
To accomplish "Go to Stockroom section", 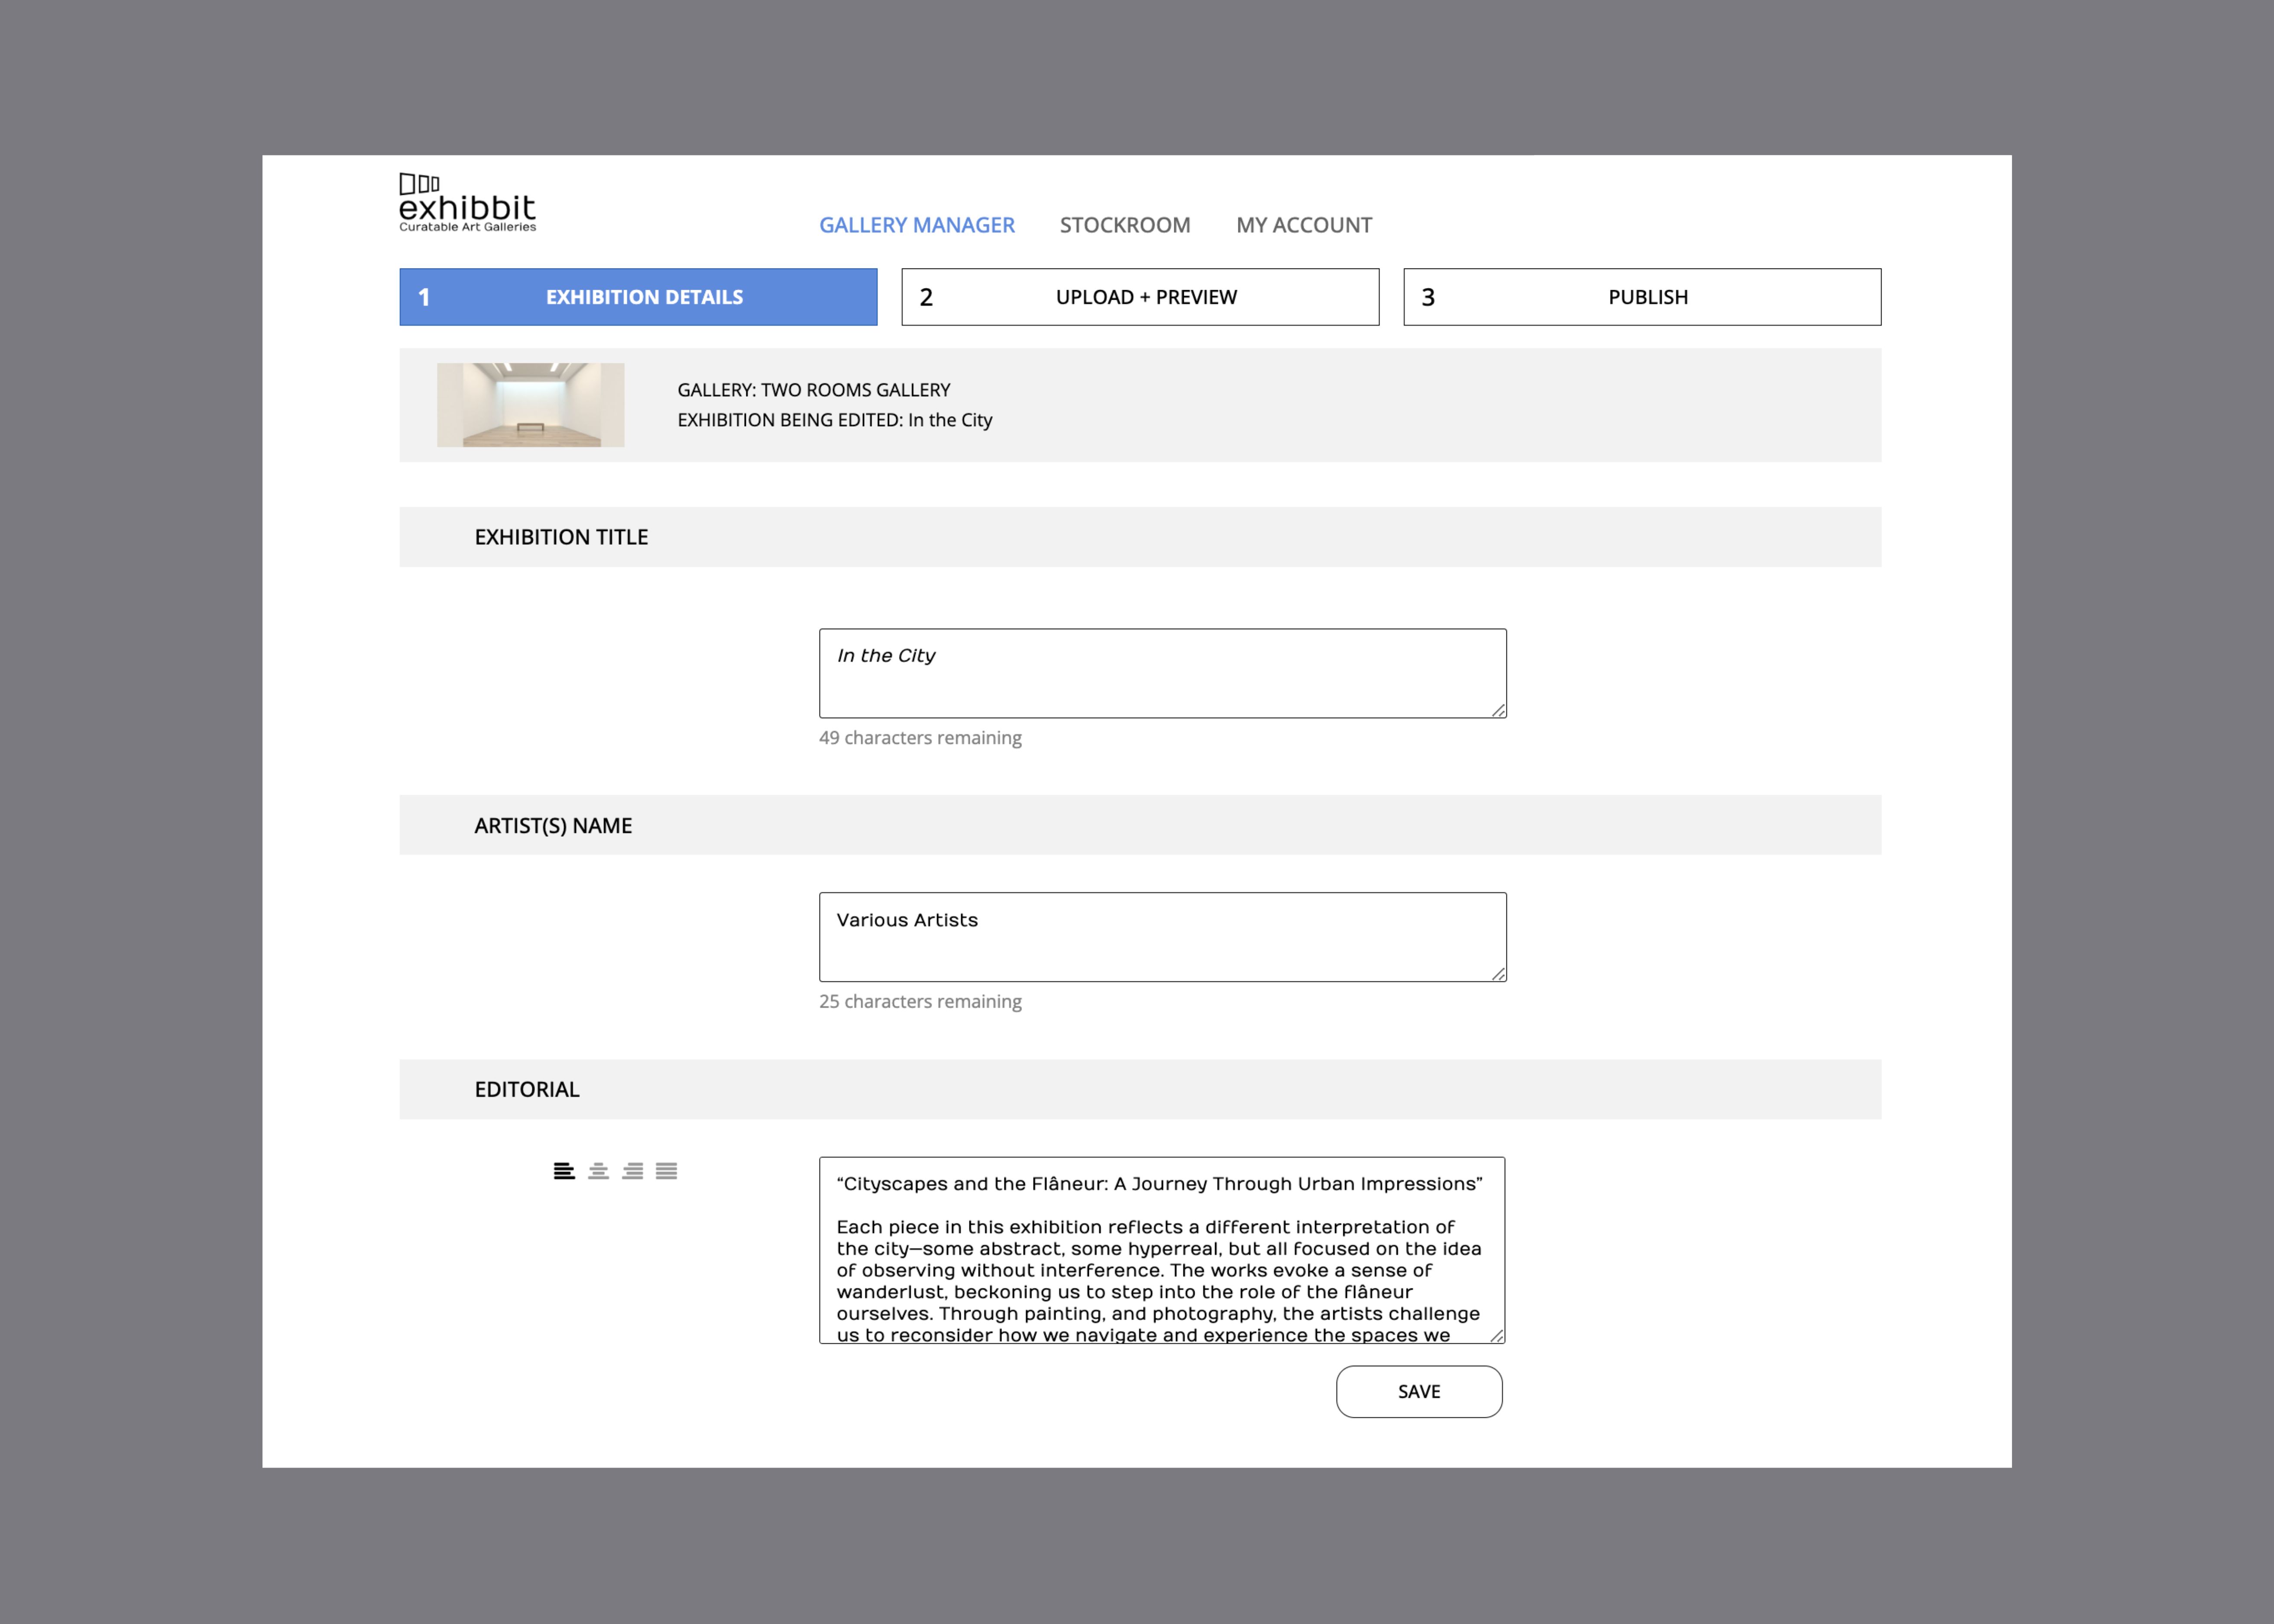I will (1124, 225).
